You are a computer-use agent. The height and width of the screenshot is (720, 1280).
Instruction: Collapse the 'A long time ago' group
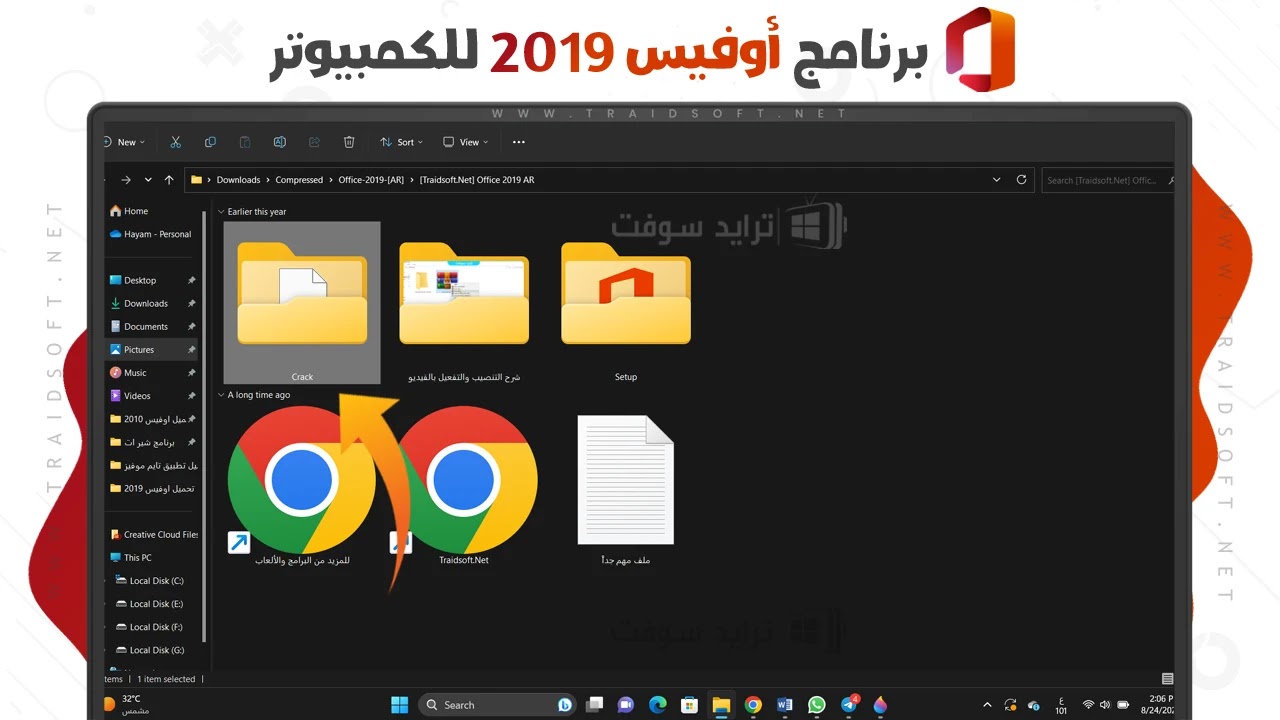(x=221, y=395)
